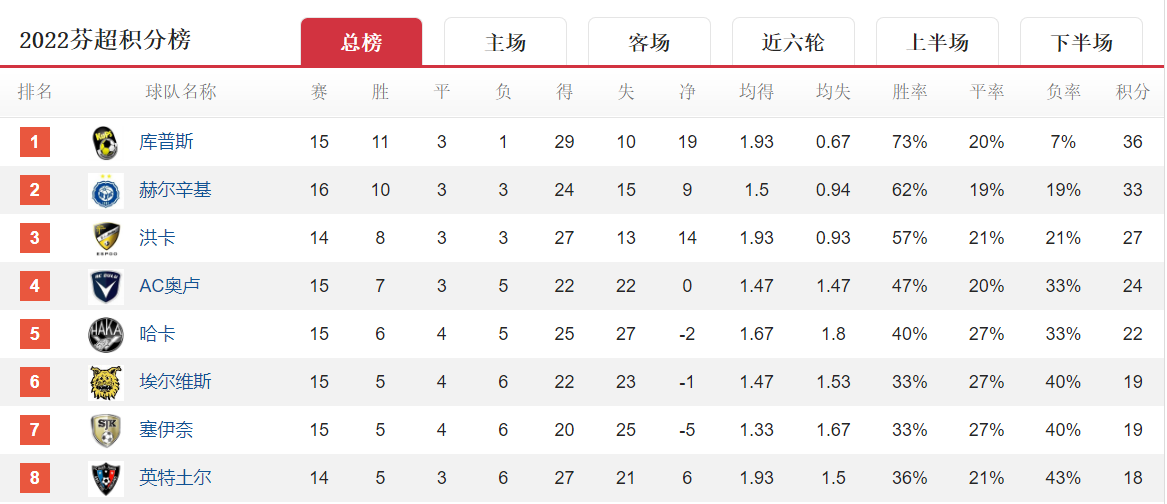Screen dimensions: 1167x504
Task: Switch to the 客场 tab
Action: (649, 42)
